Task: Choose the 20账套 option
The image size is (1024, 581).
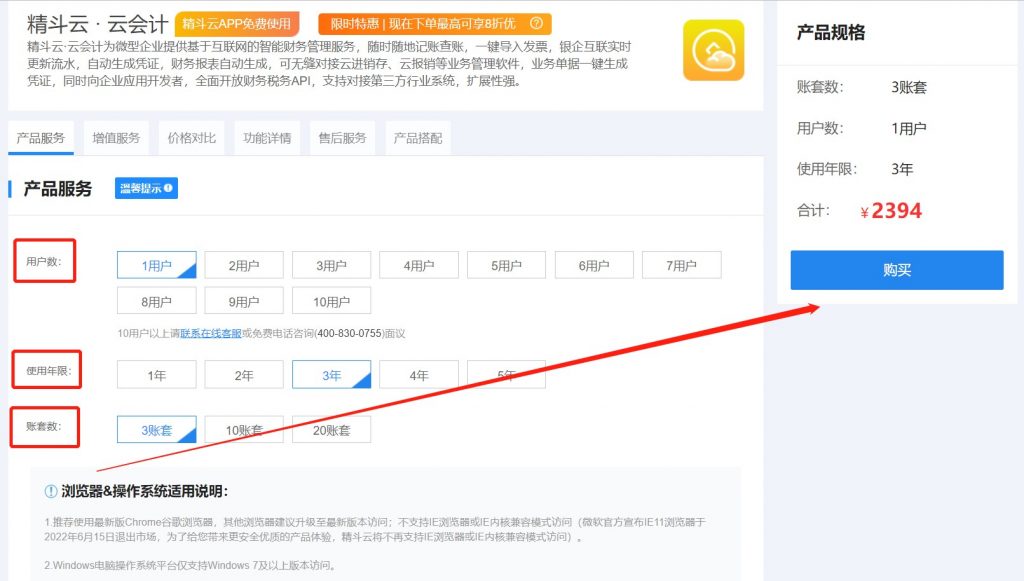Action: tap(332, 430)
